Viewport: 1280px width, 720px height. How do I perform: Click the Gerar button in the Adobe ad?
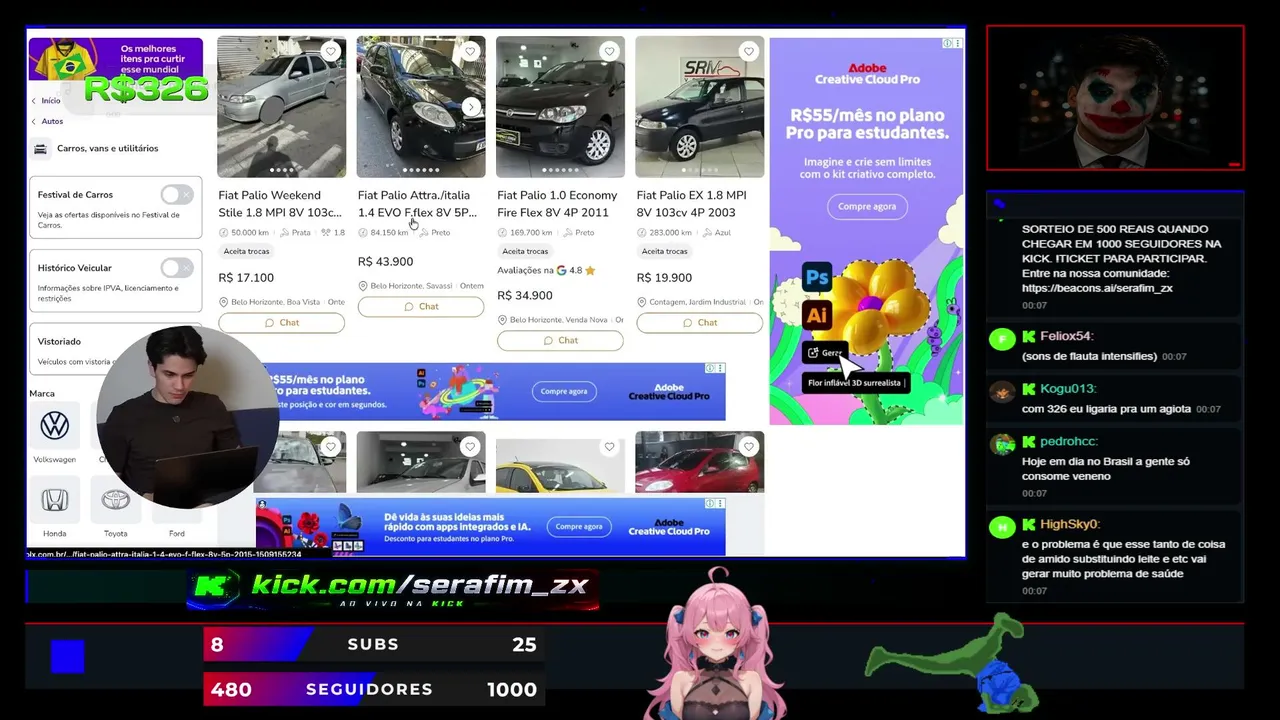[827, 353]
